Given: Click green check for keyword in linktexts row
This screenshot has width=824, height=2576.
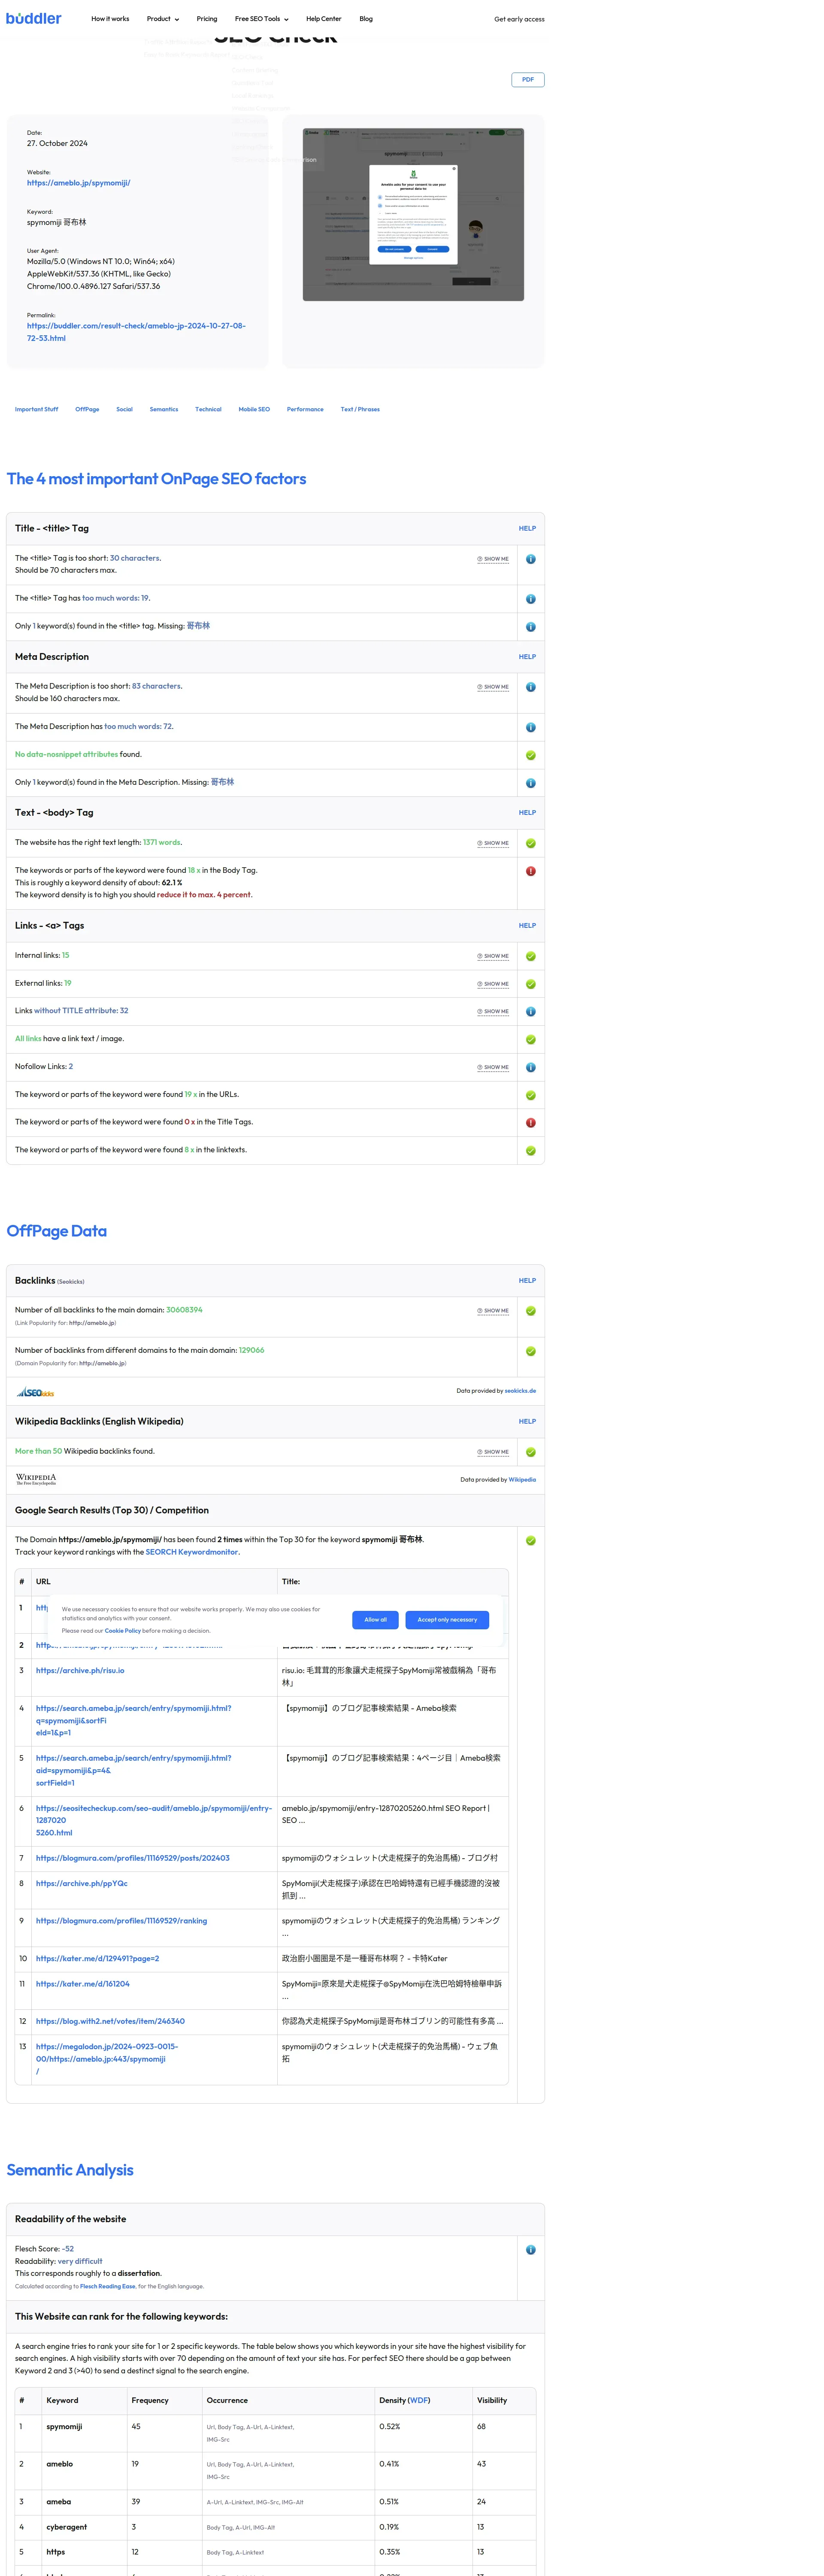Looking at the screenshot, I should pyautogui.click(x=530, y=1151).
